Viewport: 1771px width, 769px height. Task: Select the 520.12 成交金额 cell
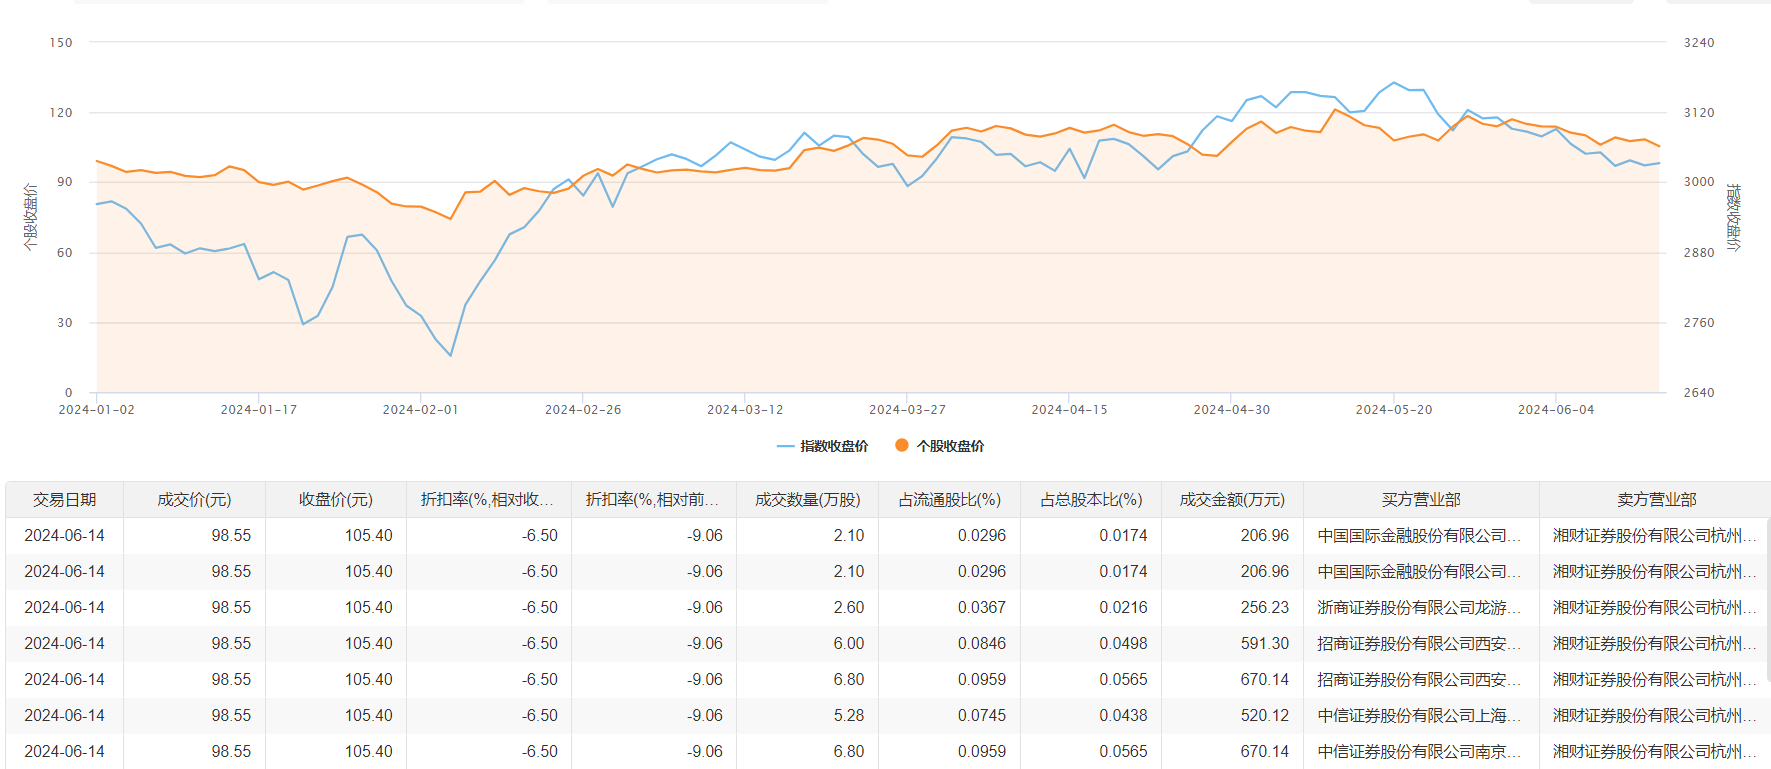[1264, 715]
